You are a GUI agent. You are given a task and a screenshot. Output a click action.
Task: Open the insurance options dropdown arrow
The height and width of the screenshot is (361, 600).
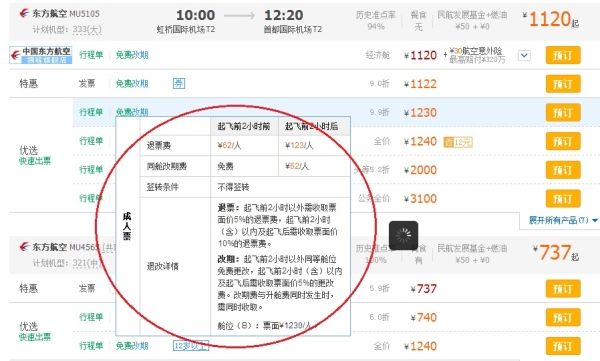(x=524, y=56)
